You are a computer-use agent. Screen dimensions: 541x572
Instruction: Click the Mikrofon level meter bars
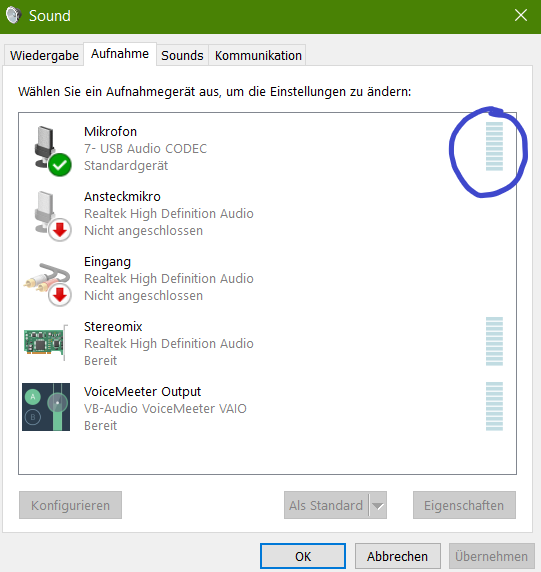pos(494,146)
